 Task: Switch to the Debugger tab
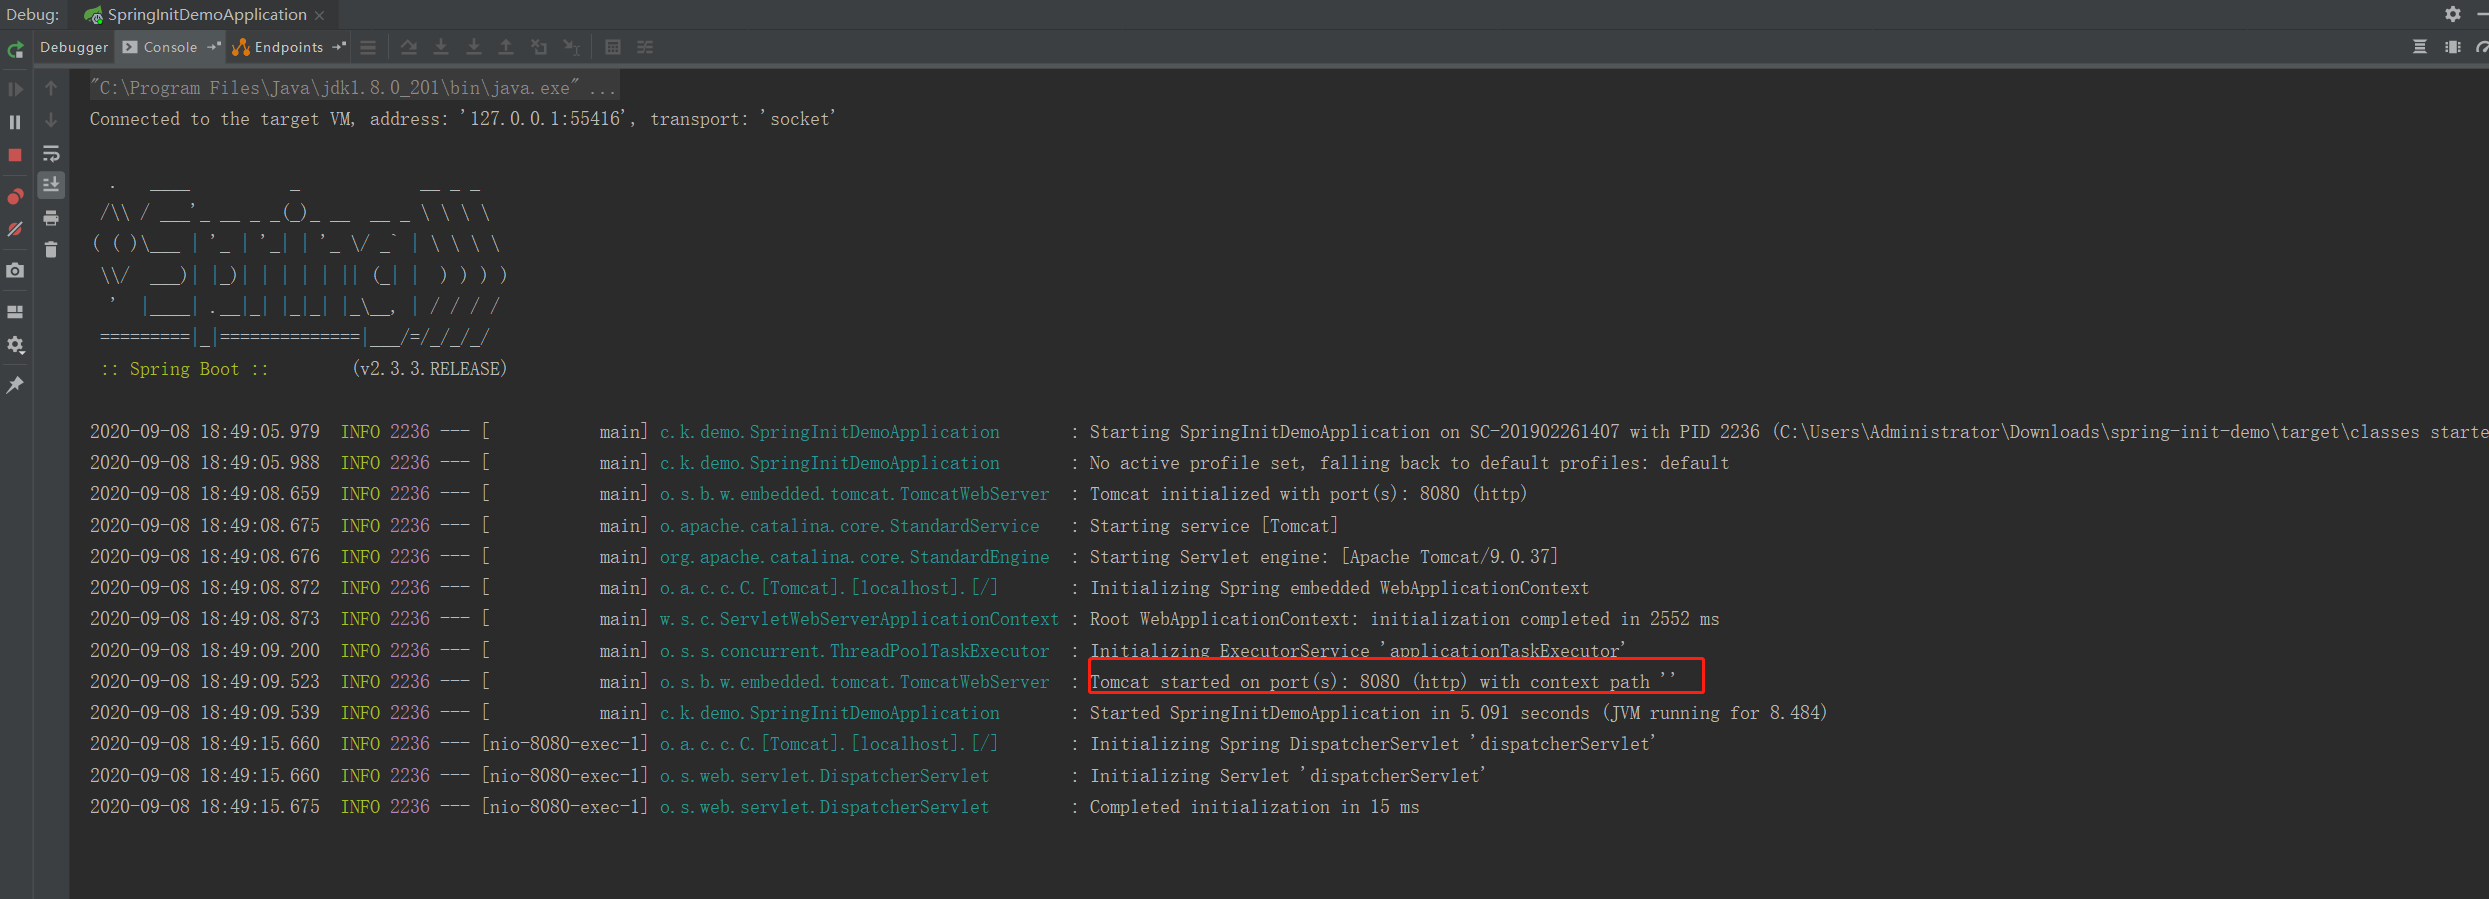coord(74,47)
